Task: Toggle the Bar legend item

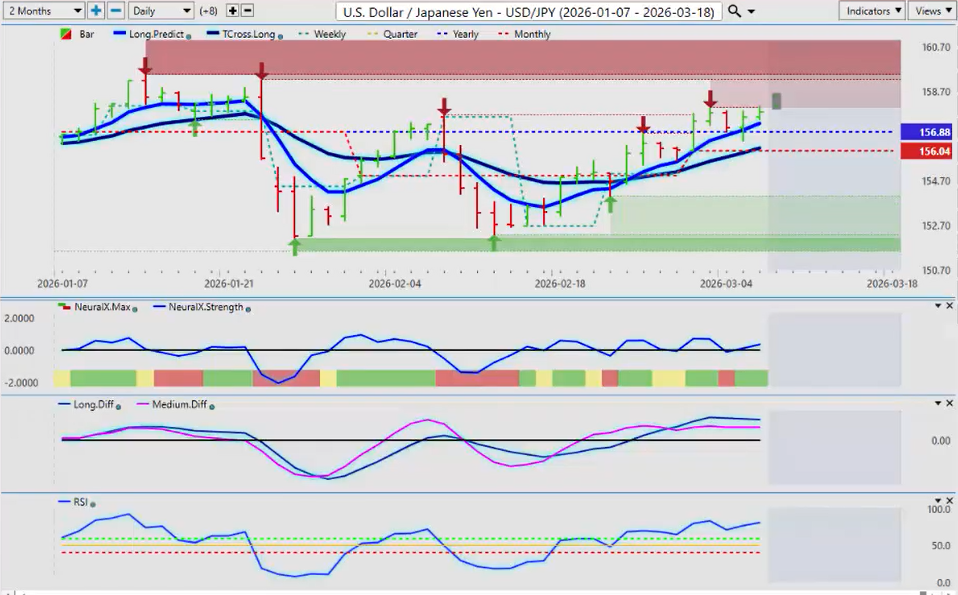Action: pyautogui.click(x=80, y=34)
